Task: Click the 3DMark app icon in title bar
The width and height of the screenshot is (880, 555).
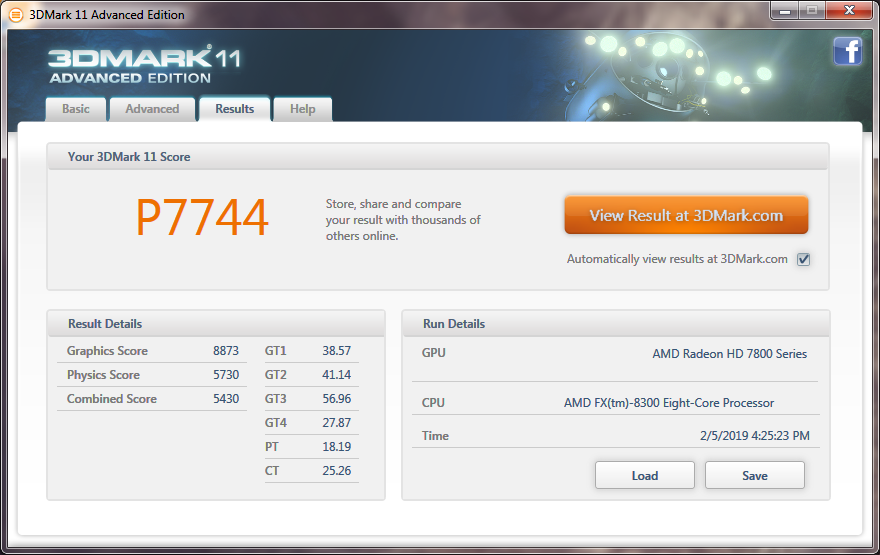Action: tap(16, 15)
